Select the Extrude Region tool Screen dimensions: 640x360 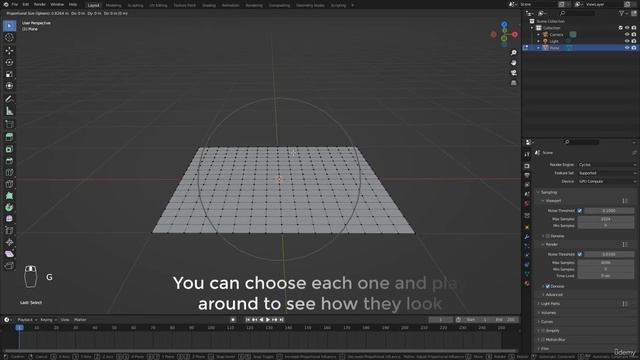pyautogui.click(x=9, y=137)
